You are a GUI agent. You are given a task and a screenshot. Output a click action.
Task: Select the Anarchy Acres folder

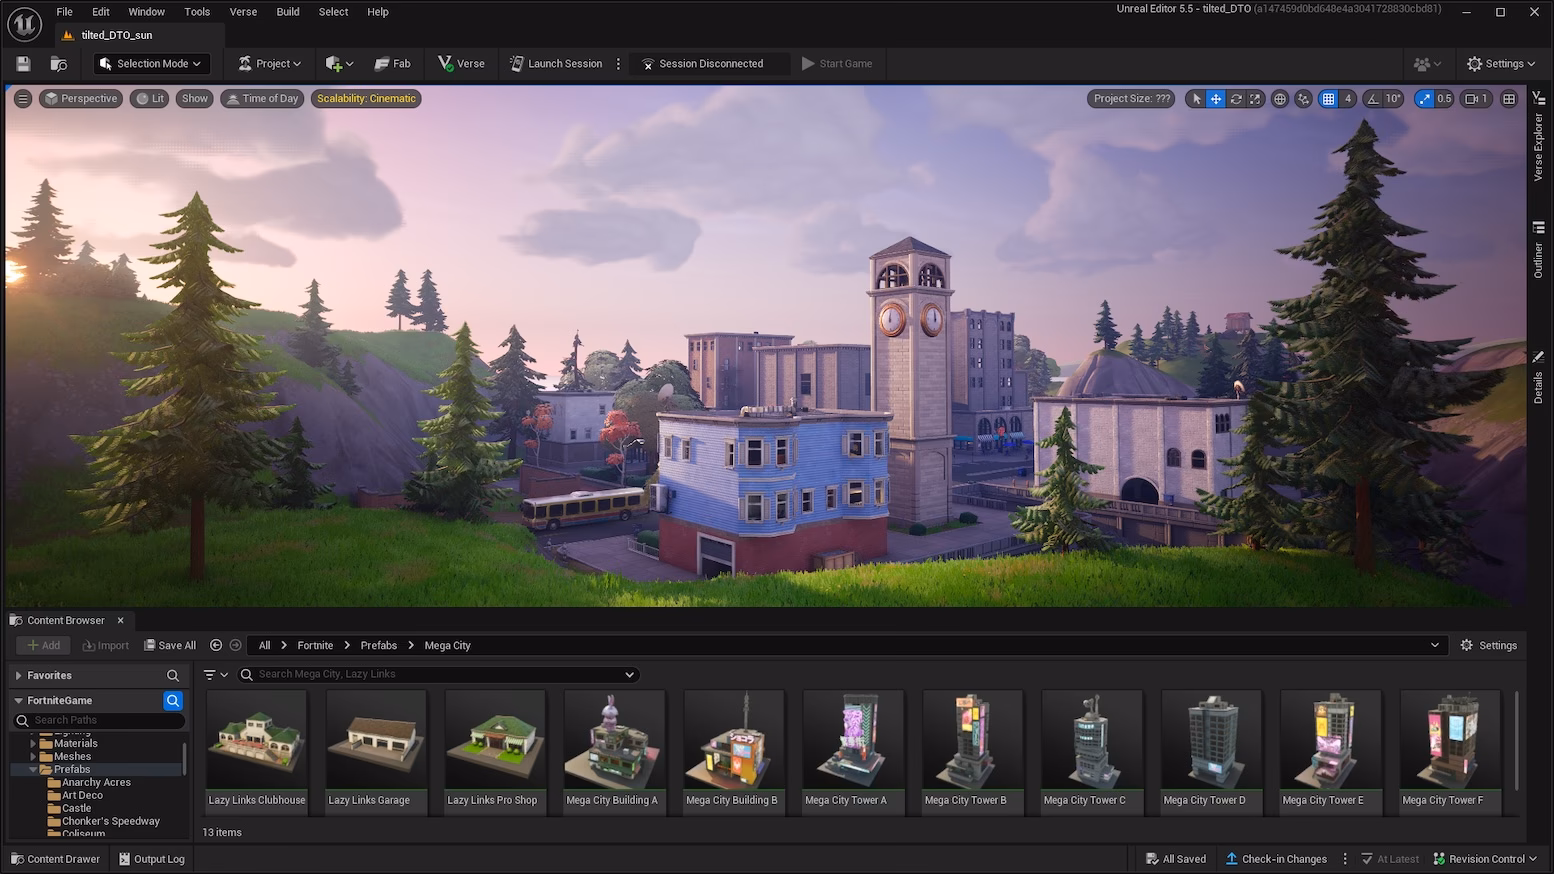click(x=96, y=783)
